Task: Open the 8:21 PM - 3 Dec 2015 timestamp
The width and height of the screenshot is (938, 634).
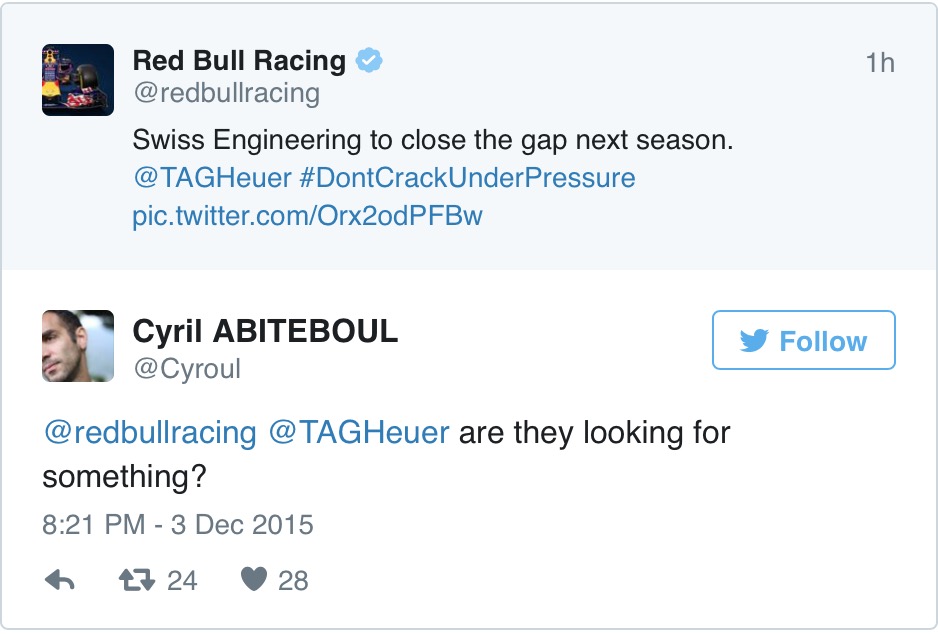Action: (178, 525)
